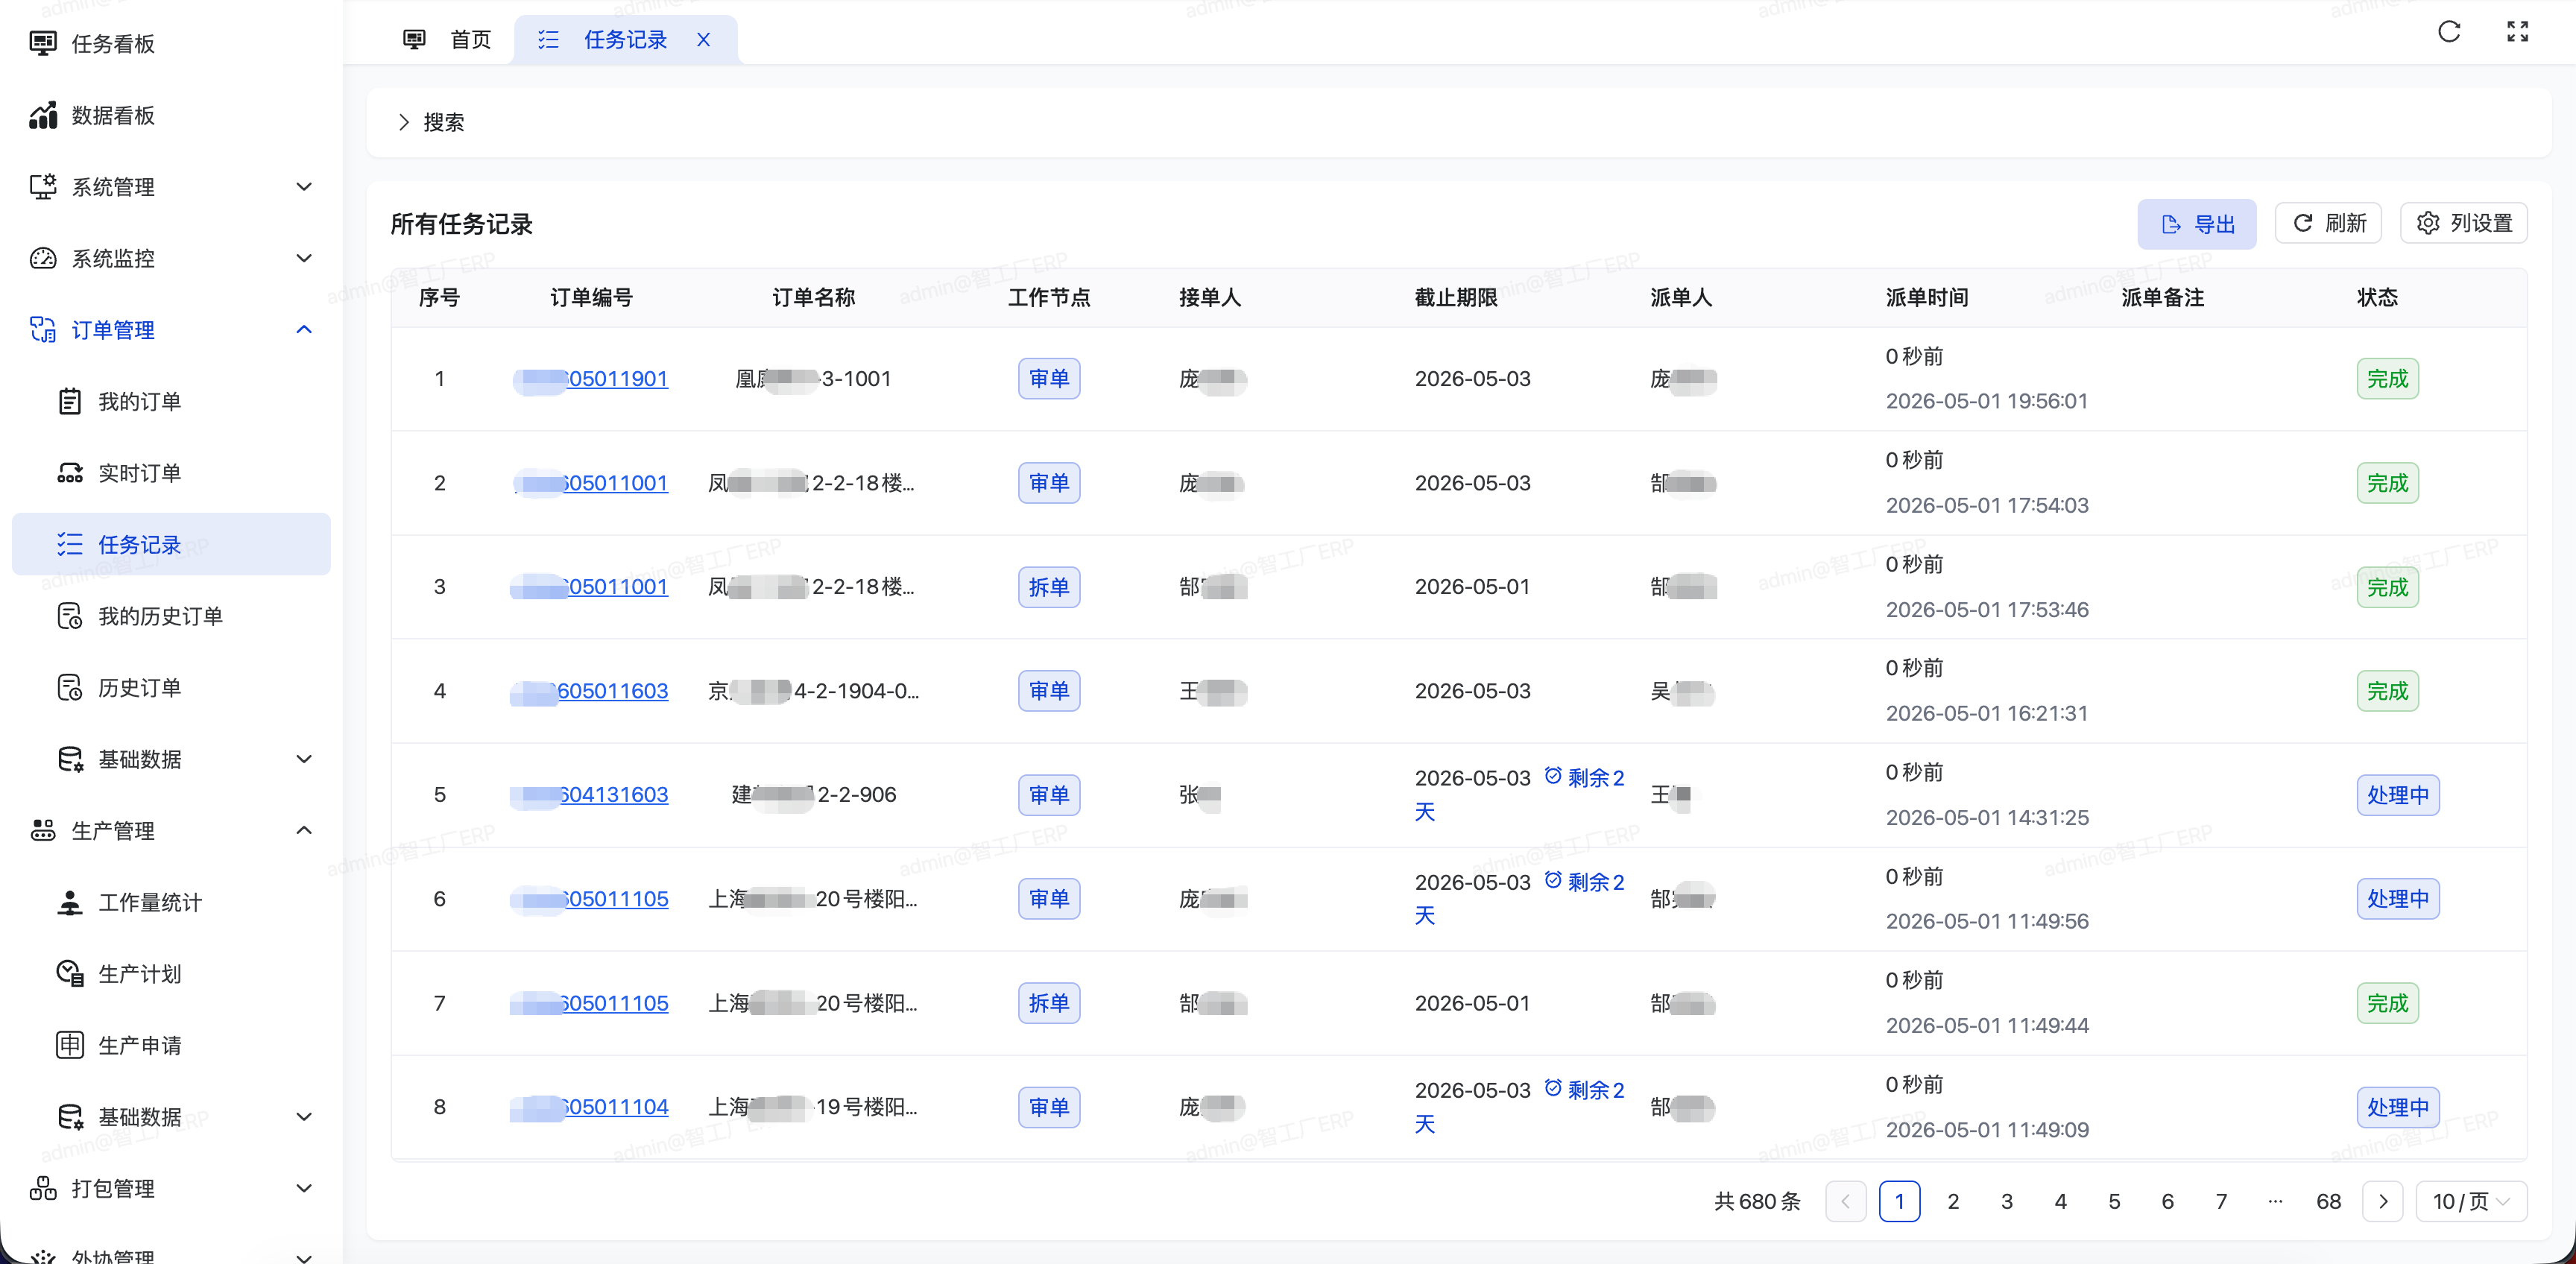
Task: Open 列设置 column settings
Action: [2463, 223]
